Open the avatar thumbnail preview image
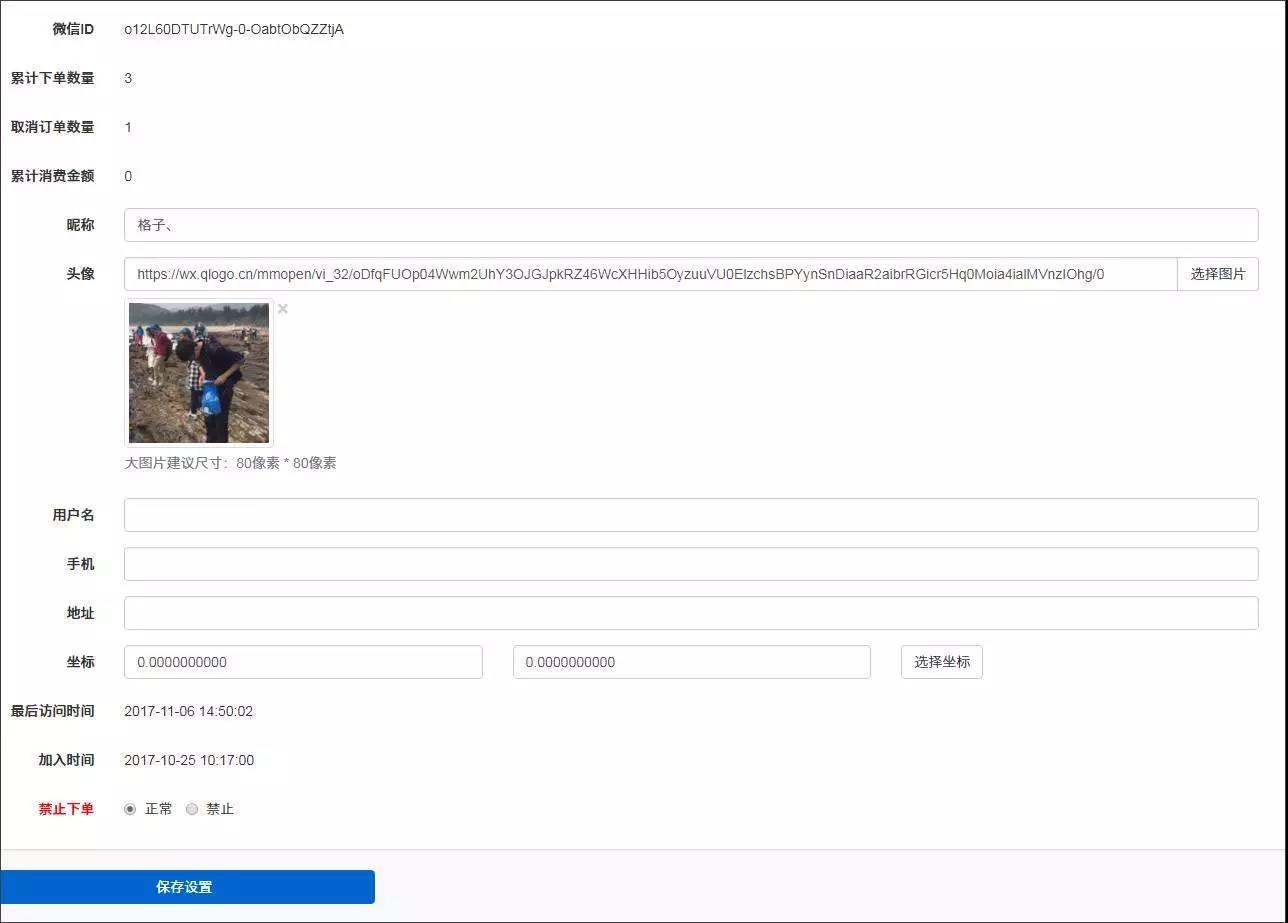 (199, 373)
